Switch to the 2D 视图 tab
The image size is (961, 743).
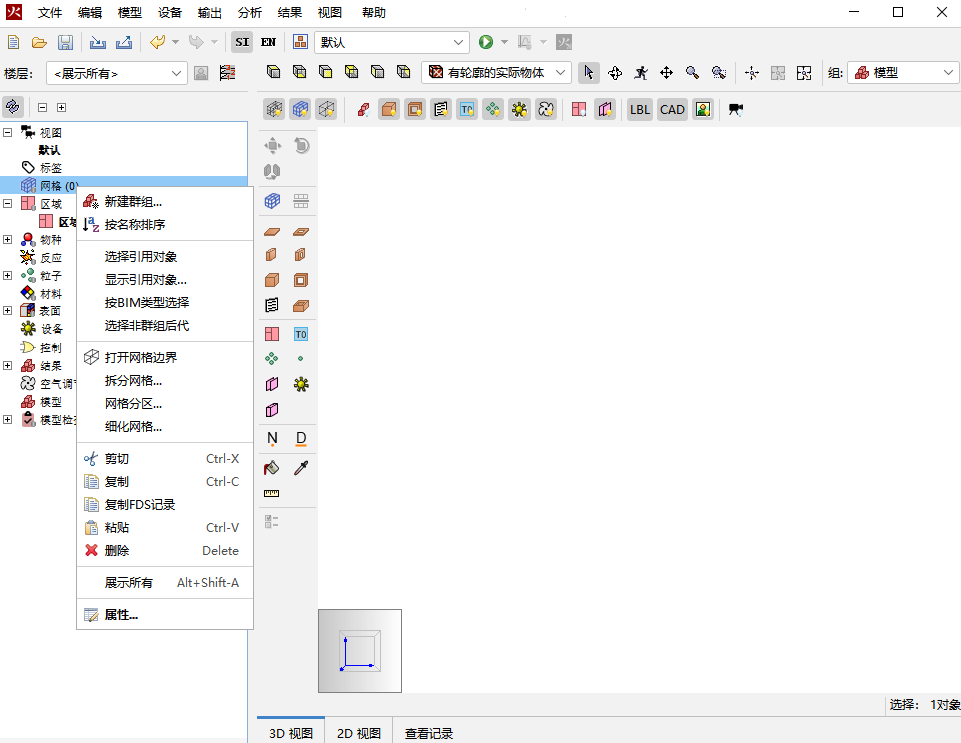[358, 733]
